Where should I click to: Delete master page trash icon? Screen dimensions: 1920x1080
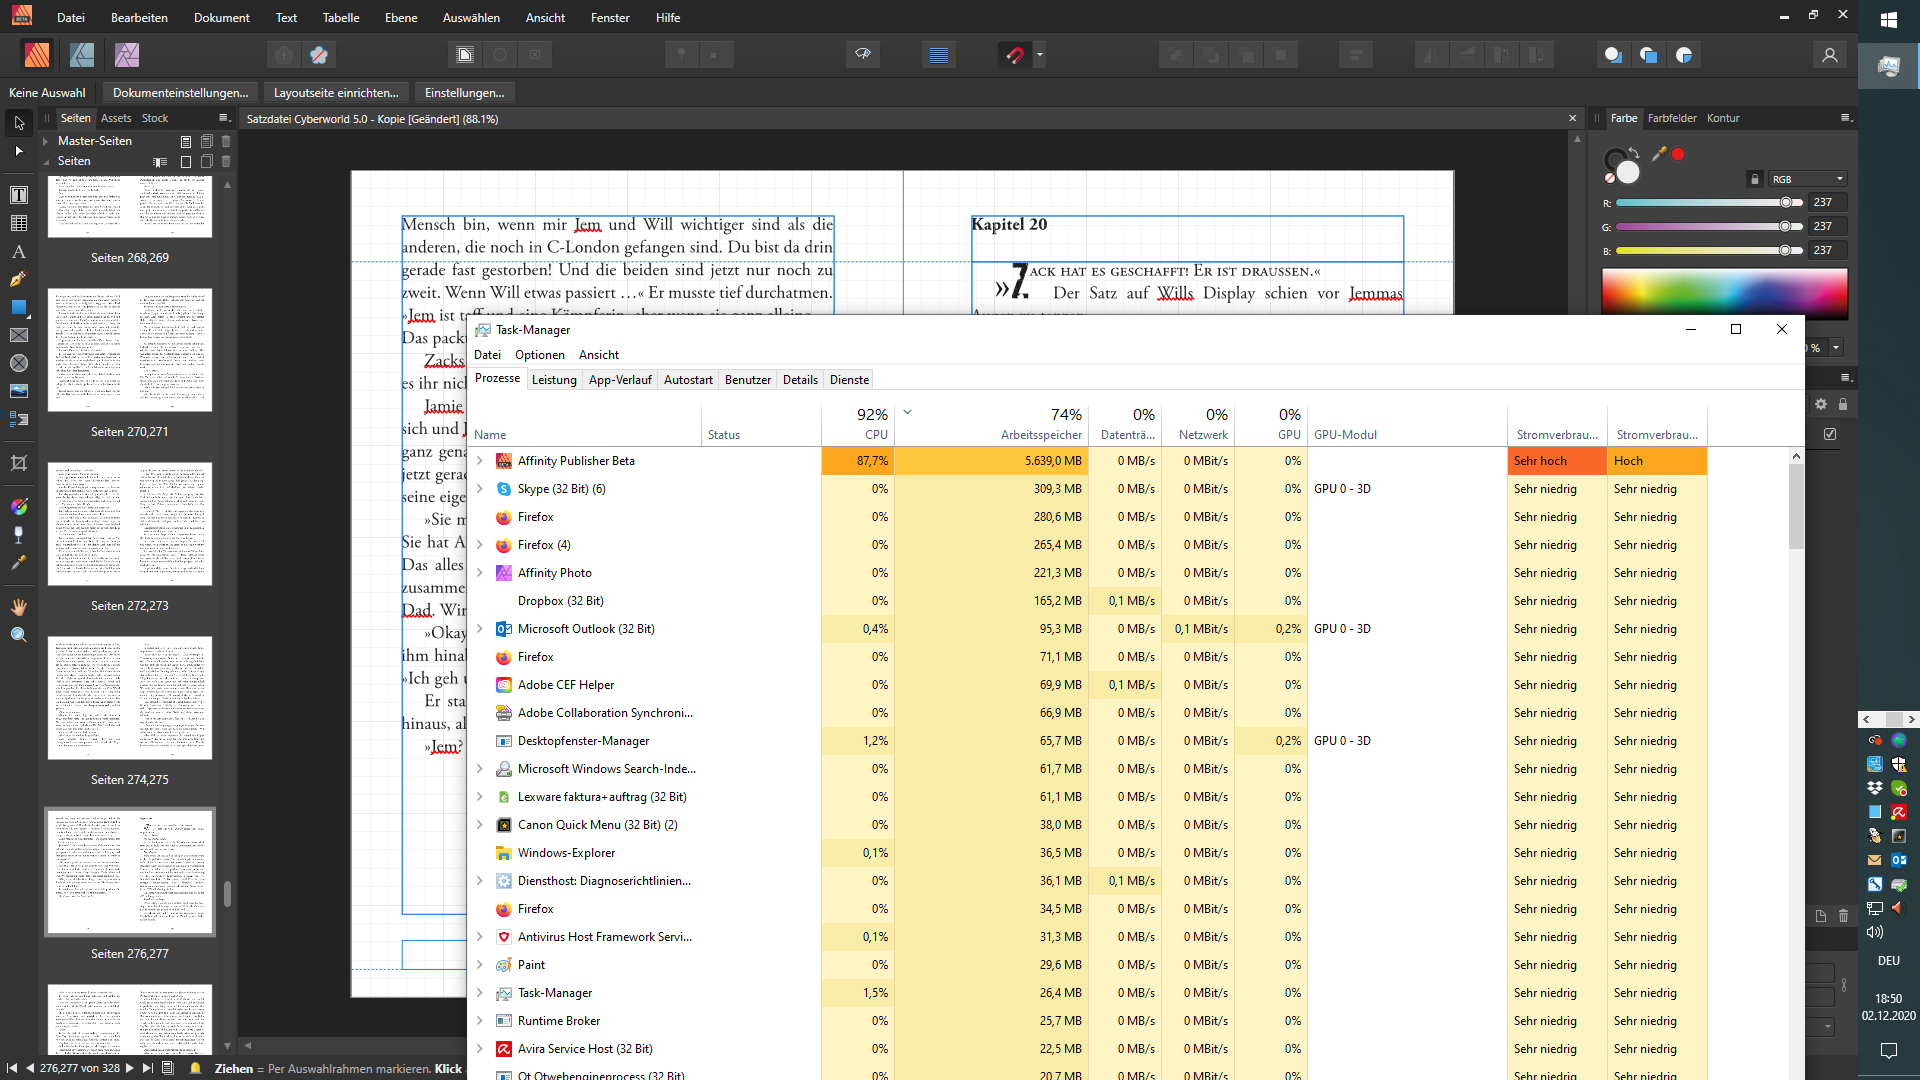(226, 141)
